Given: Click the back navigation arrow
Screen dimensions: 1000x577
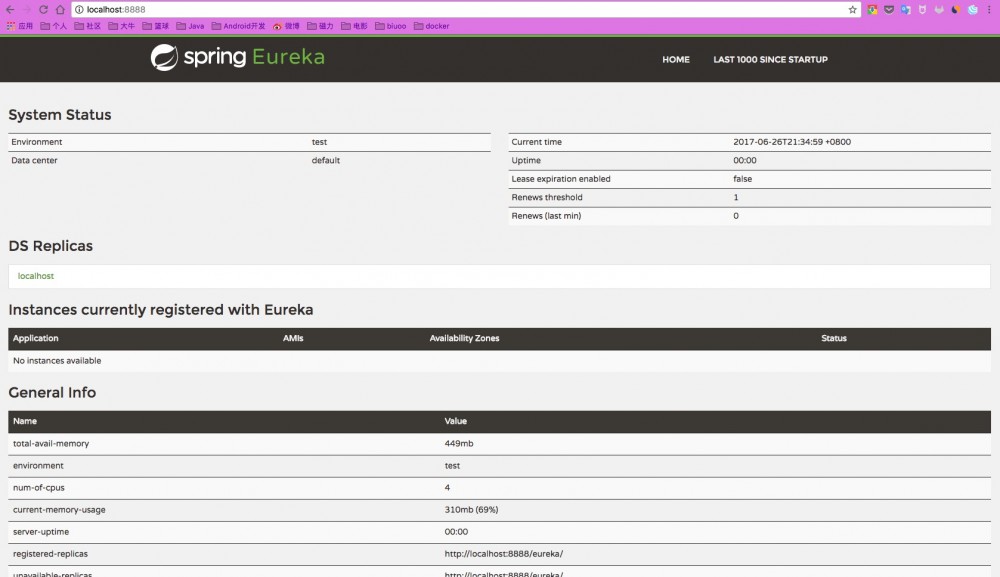Looking at the screenshot, I should coord(11,8).
